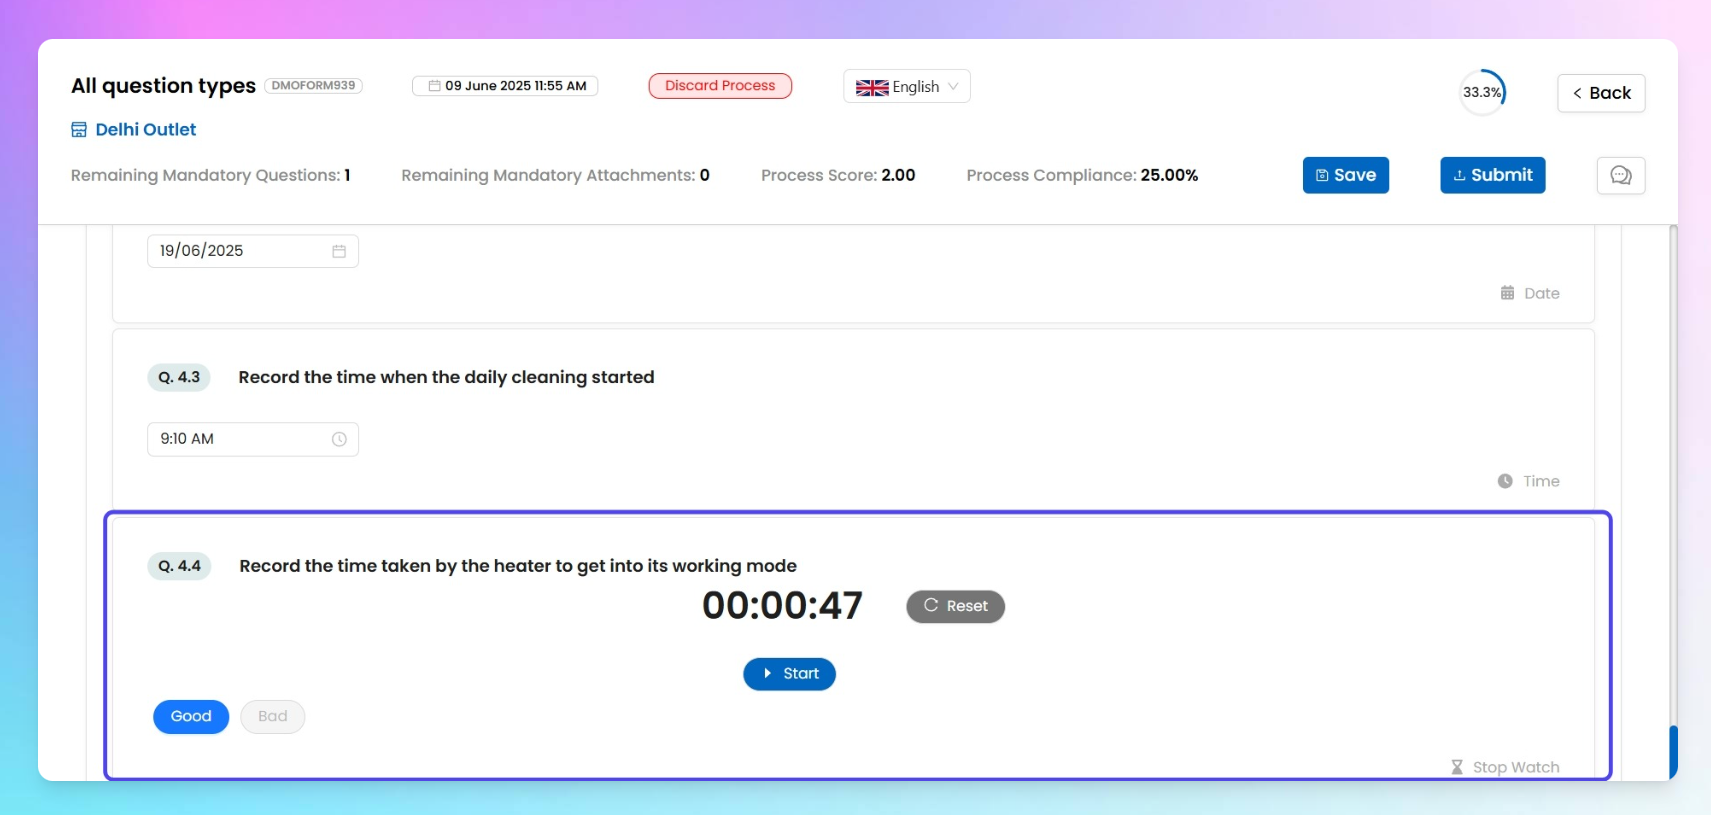
Task: Click the Date type icon label
Action: coord(1529,293)
